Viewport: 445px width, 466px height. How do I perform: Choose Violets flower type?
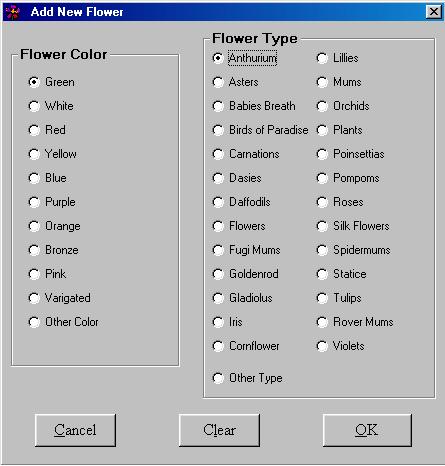(x=340, y=346)
